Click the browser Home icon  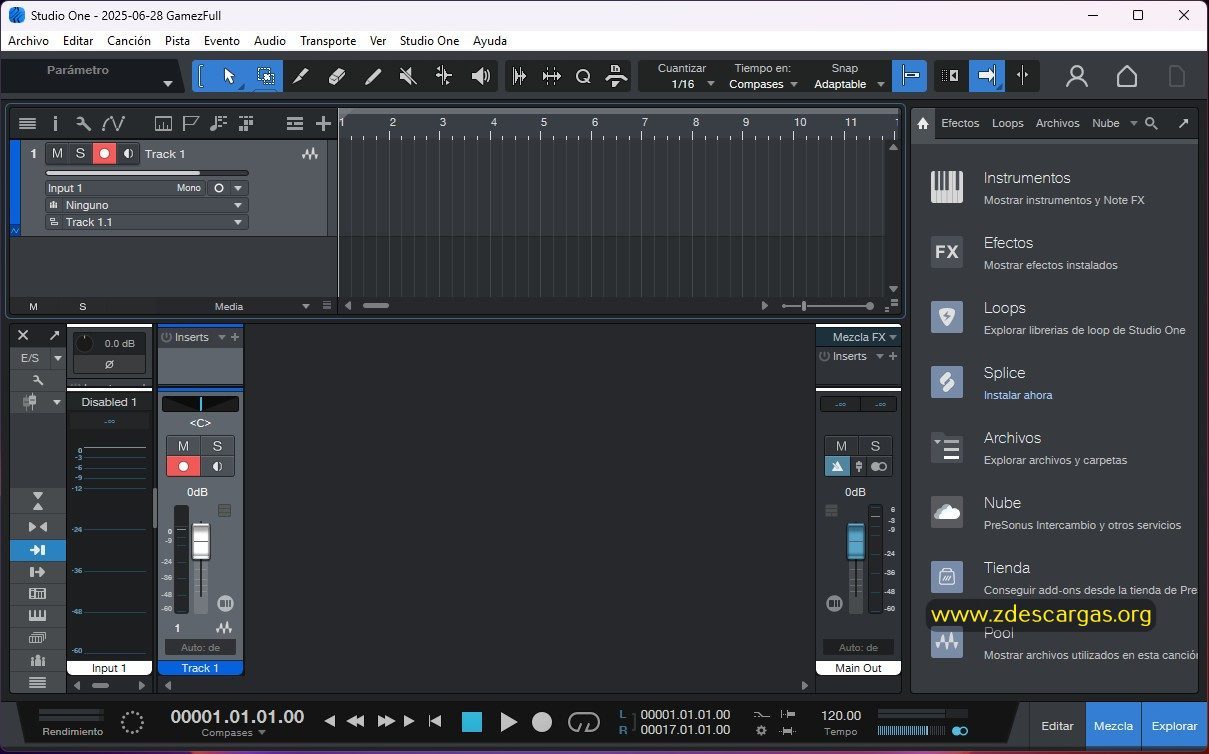(922, 123)
